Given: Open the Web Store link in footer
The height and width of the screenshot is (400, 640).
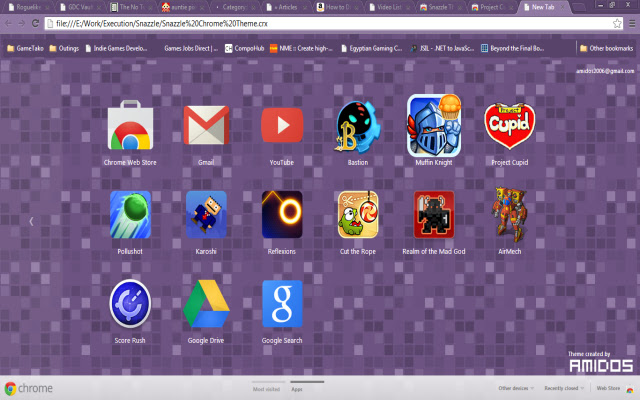Looking at the screenshot, I should [608, 388].
